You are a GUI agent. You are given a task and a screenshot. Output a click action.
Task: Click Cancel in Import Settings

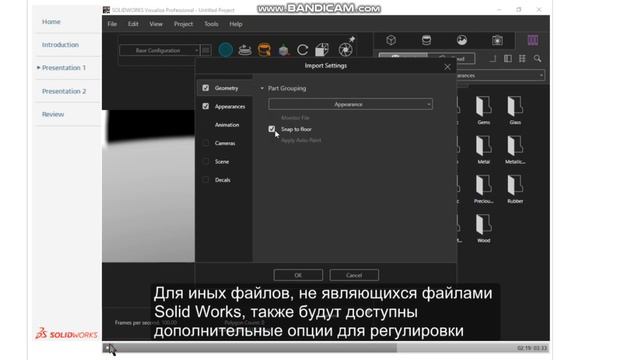click(x=354, y=275)
